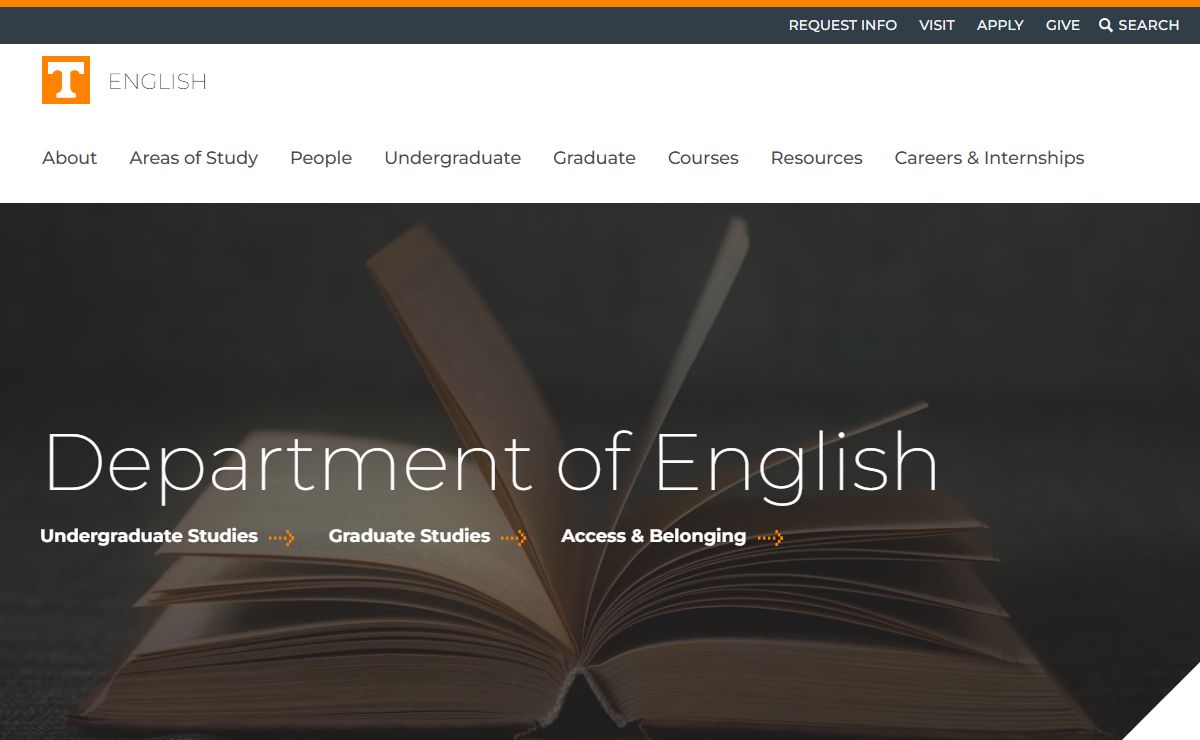Screen dimensions: 1200x740
Task: Open the Search link text
Action: click(1149, 25)
